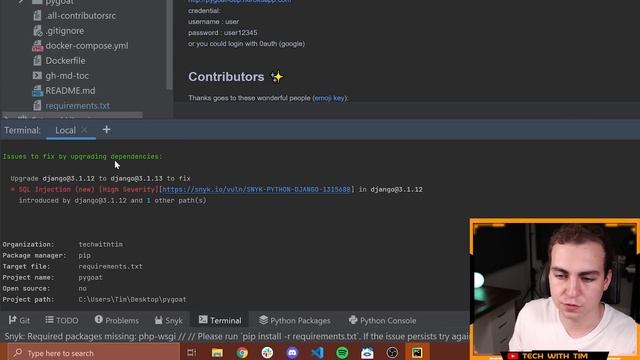The width and height of the screenshot is (640, 360).
Task: Click the 'Target file' requirements.txt value
Action: (x=110, y=267)
